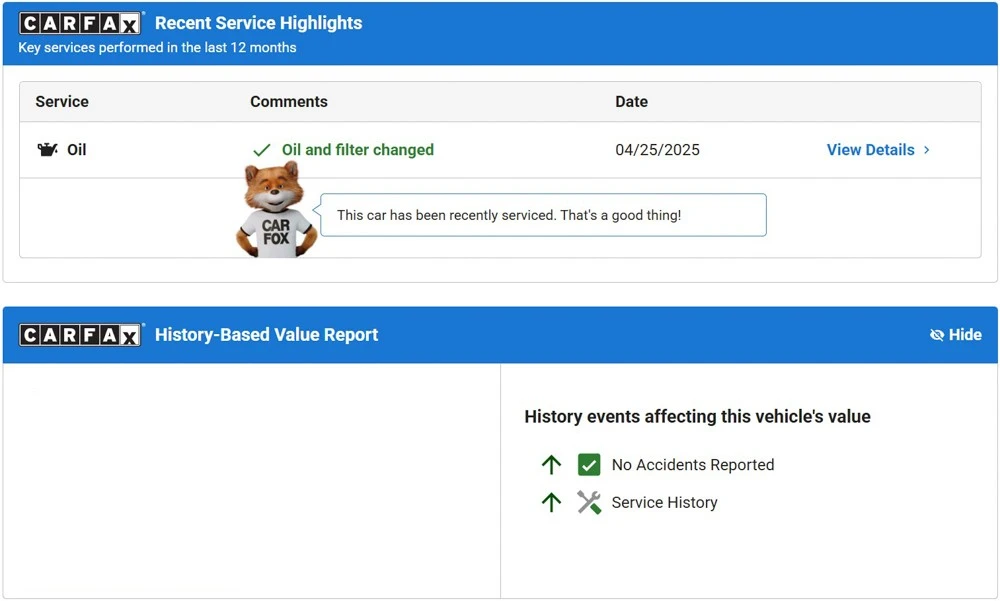Viewport: 1000px width, 601px height.
Task: Click CARFAX logo in History-Based Value Report header
Action: pos(80,335)
